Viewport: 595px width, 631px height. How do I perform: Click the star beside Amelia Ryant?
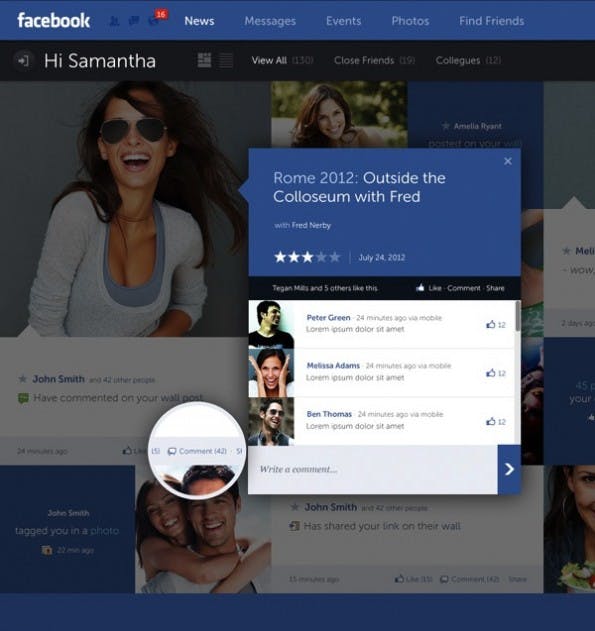(x=445, y=126)
